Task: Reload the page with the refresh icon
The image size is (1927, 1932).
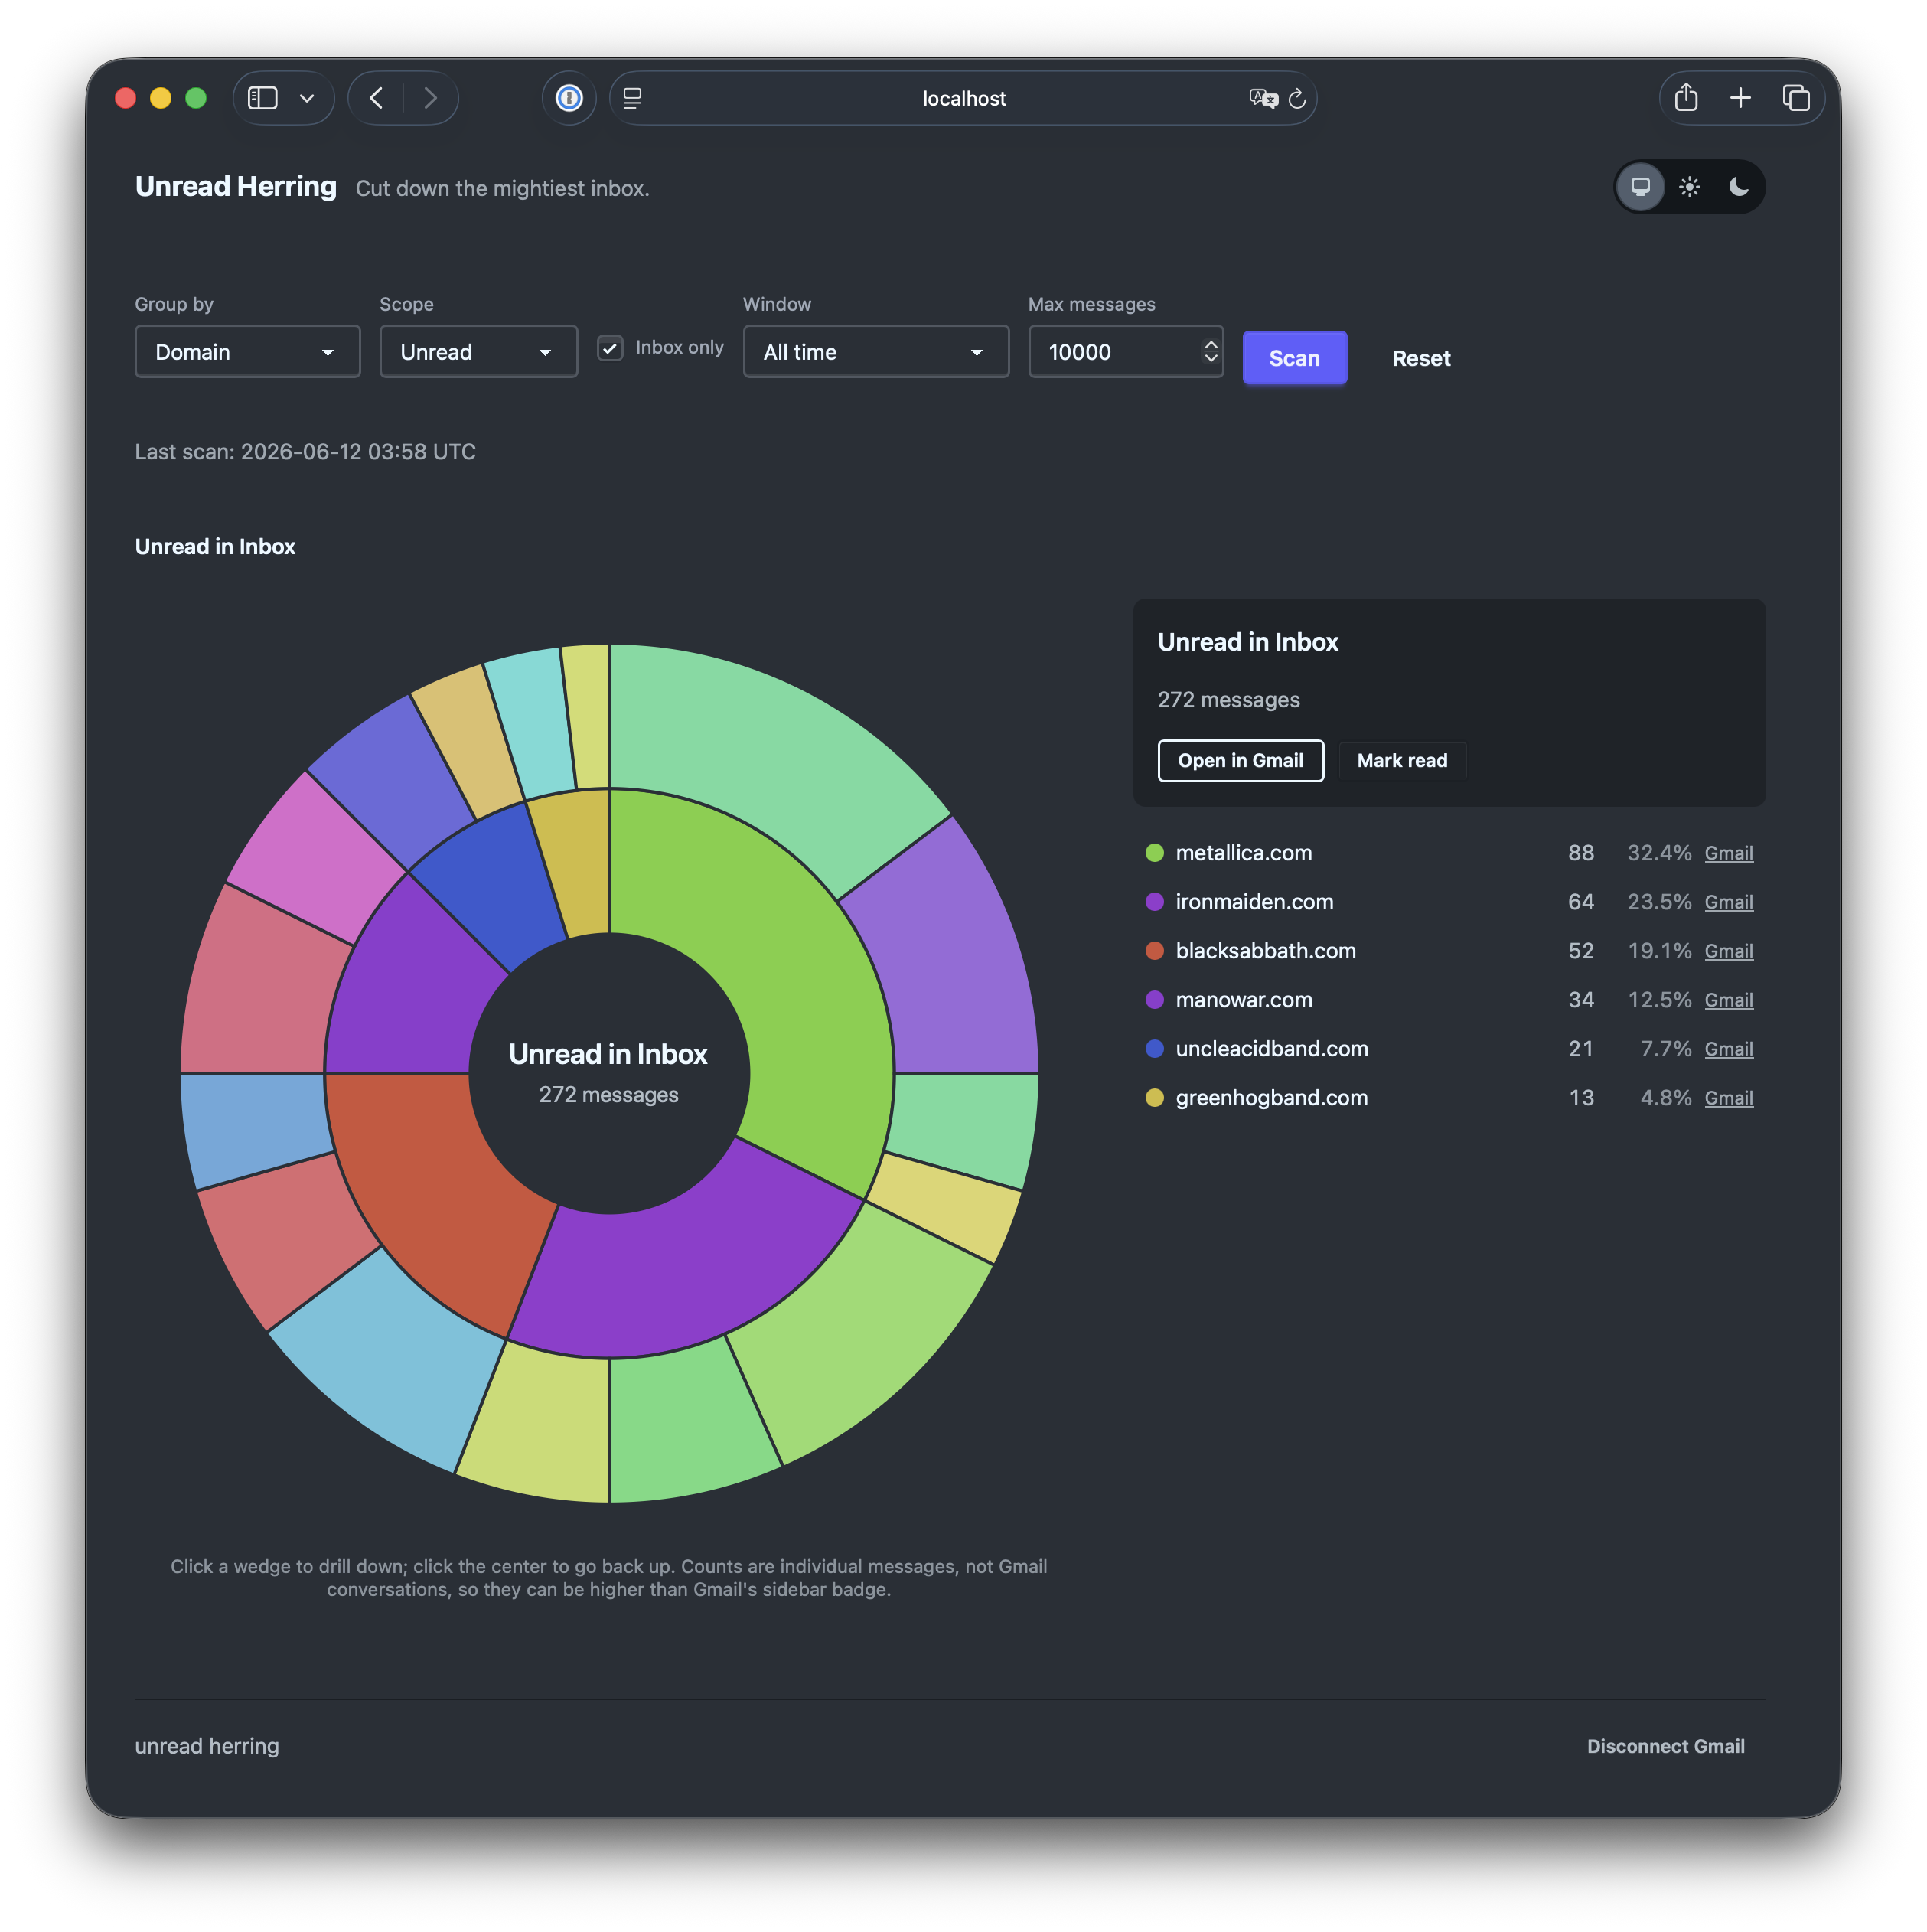Action: tap(1297, 98)
